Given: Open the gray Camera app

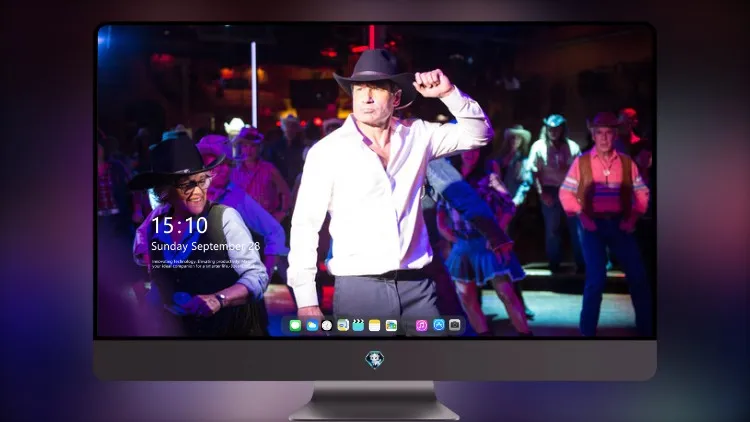Looking at the screenshot, I should (x=455, y=325).
